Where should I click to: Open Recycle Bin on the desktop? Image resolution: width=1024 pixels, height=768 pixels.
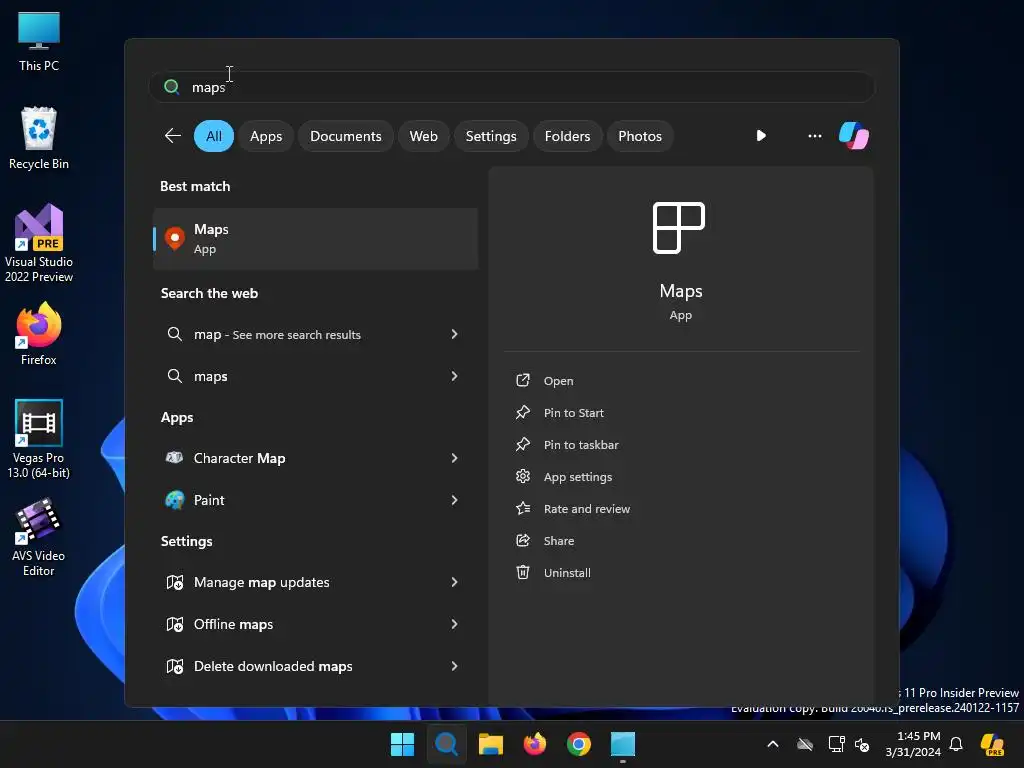(x=39, y=138)
